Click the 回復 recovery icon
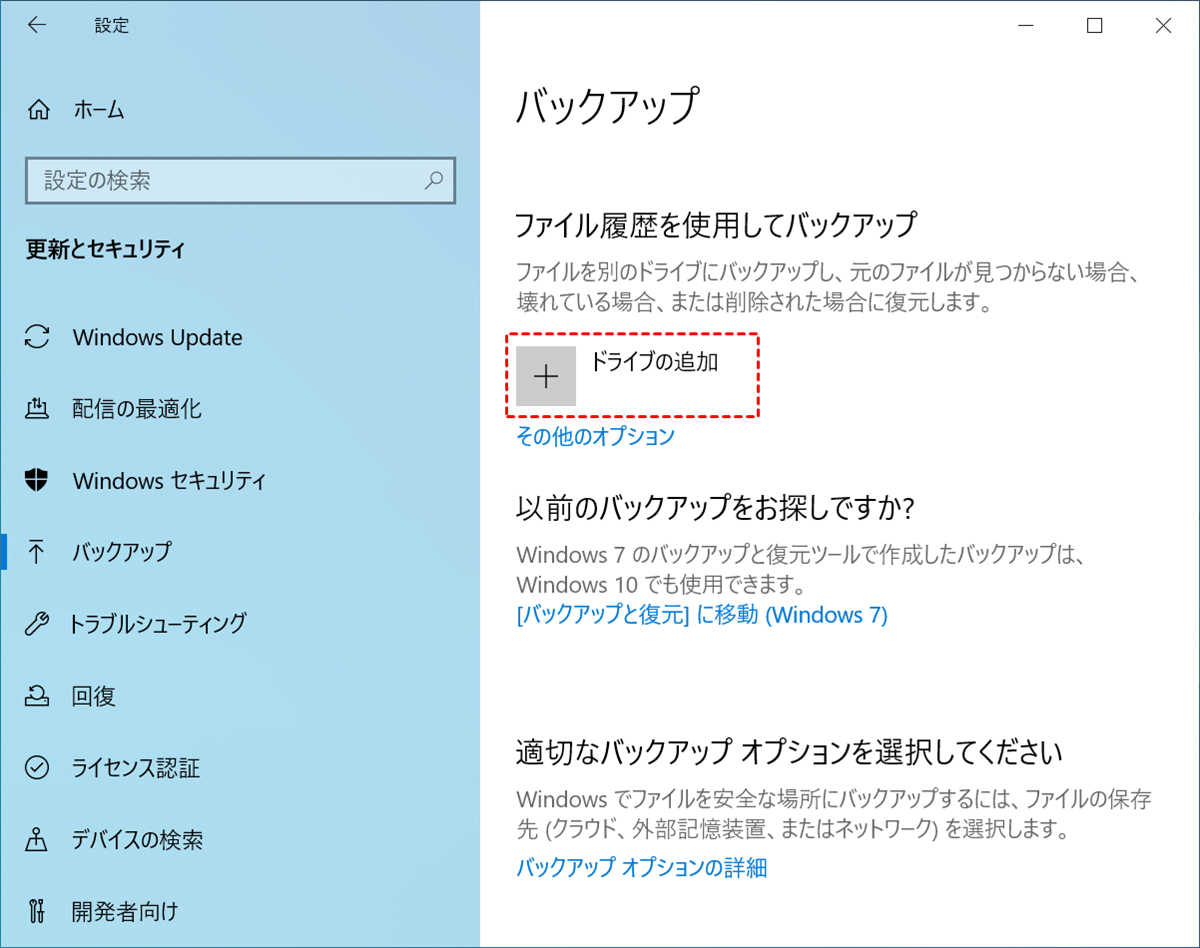 (x=37, y=696)
